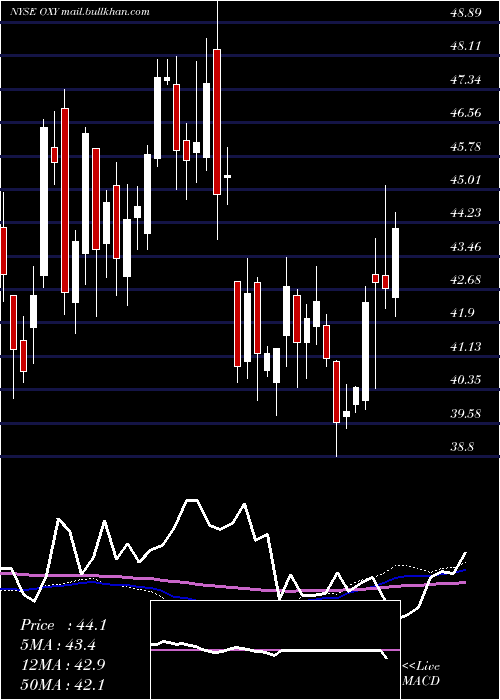Viewport: 500px width, 700px height.
Task: Click the lowest red candle near 38.8
Action: [336, 392]
